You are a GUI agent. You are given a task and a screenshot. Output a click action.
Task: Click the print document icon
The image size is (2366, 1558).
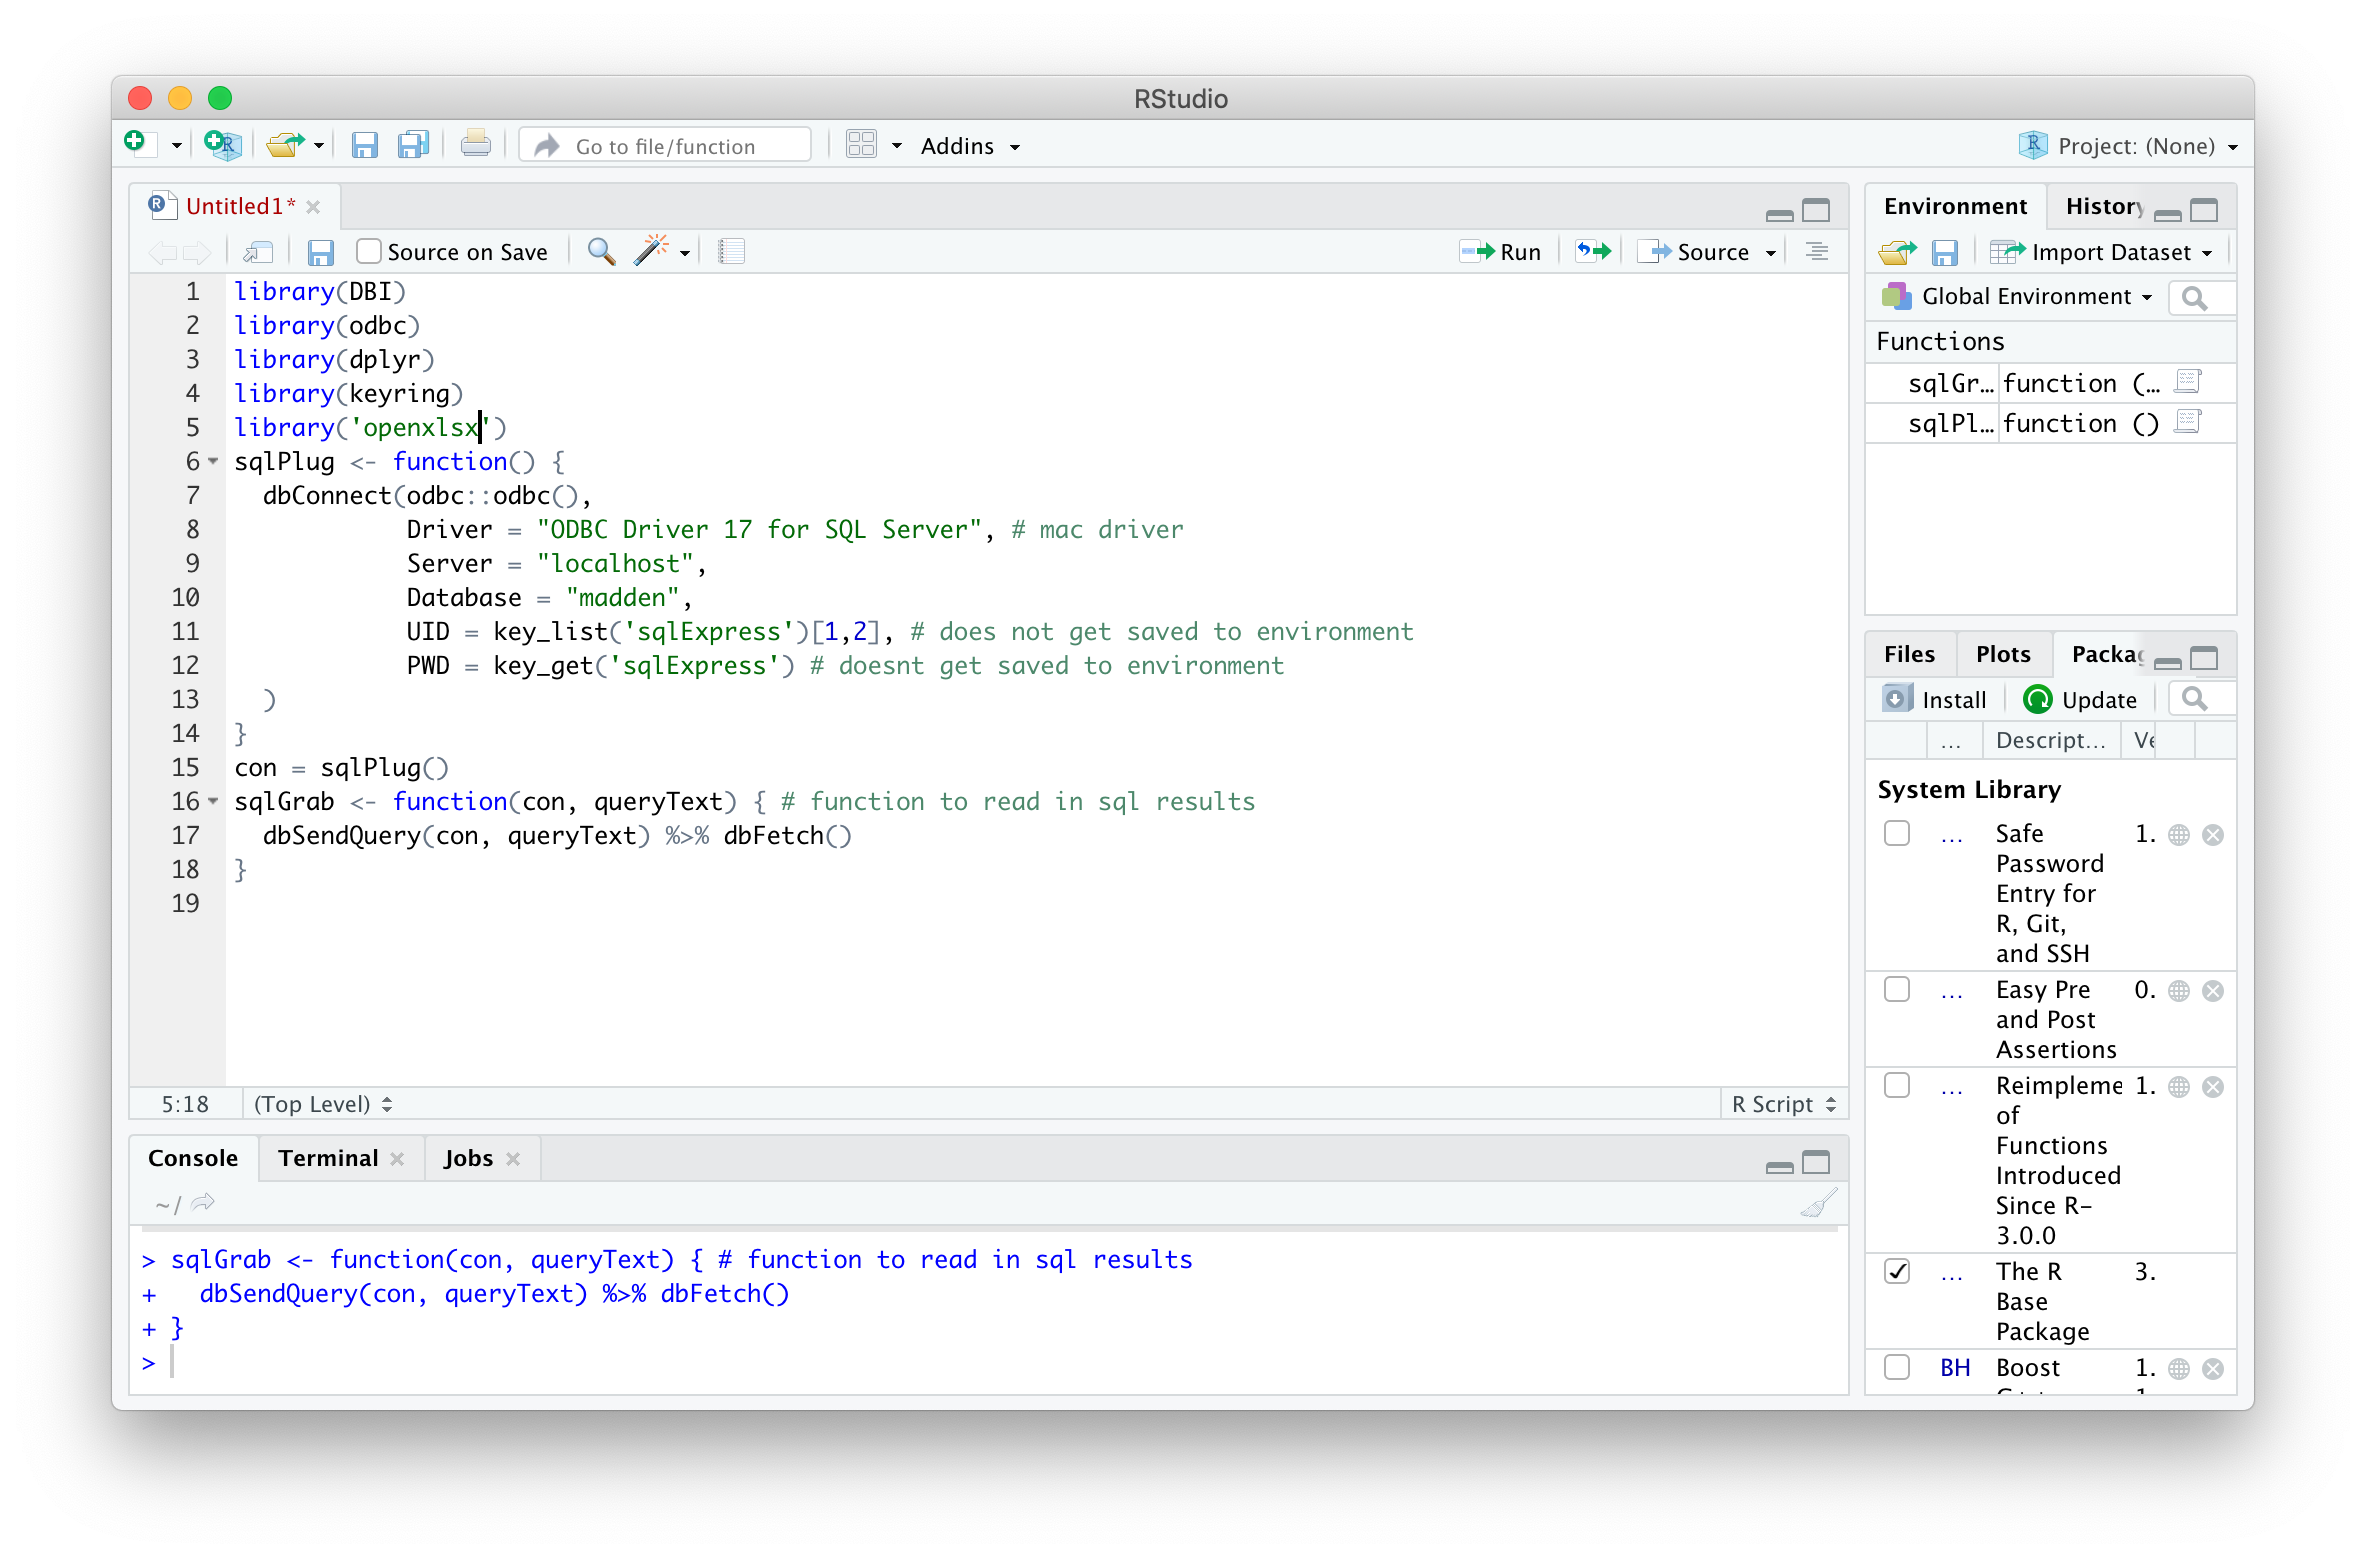click(475, 146)
